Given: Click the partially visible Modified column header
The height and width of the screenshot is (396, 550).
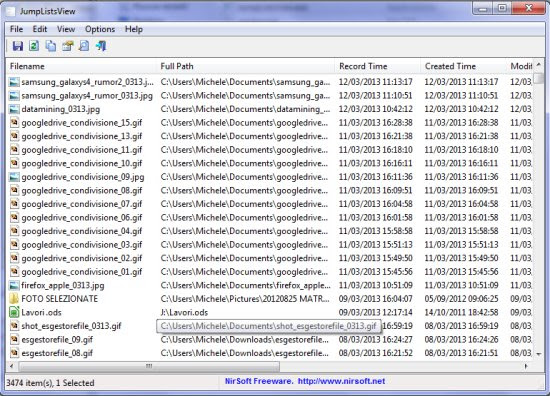Looking at the screenshot, I should point(520,66).
